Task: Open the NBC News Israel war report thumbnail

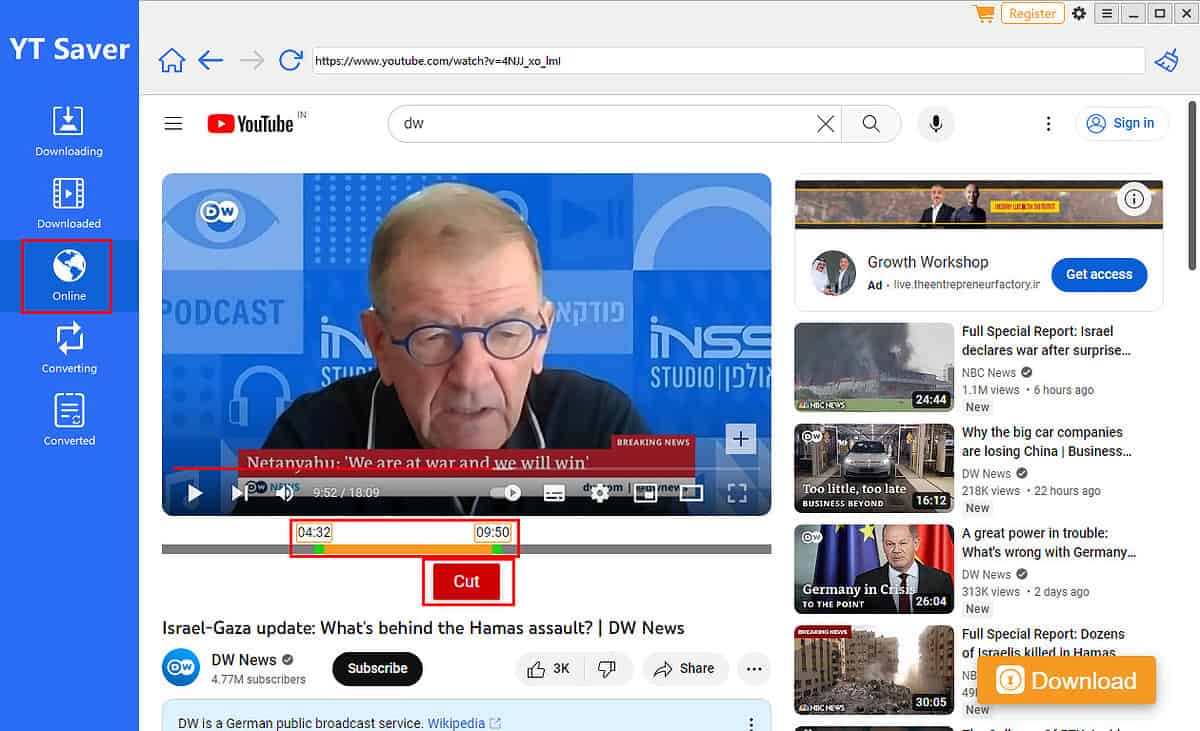Action: (873, 367)
